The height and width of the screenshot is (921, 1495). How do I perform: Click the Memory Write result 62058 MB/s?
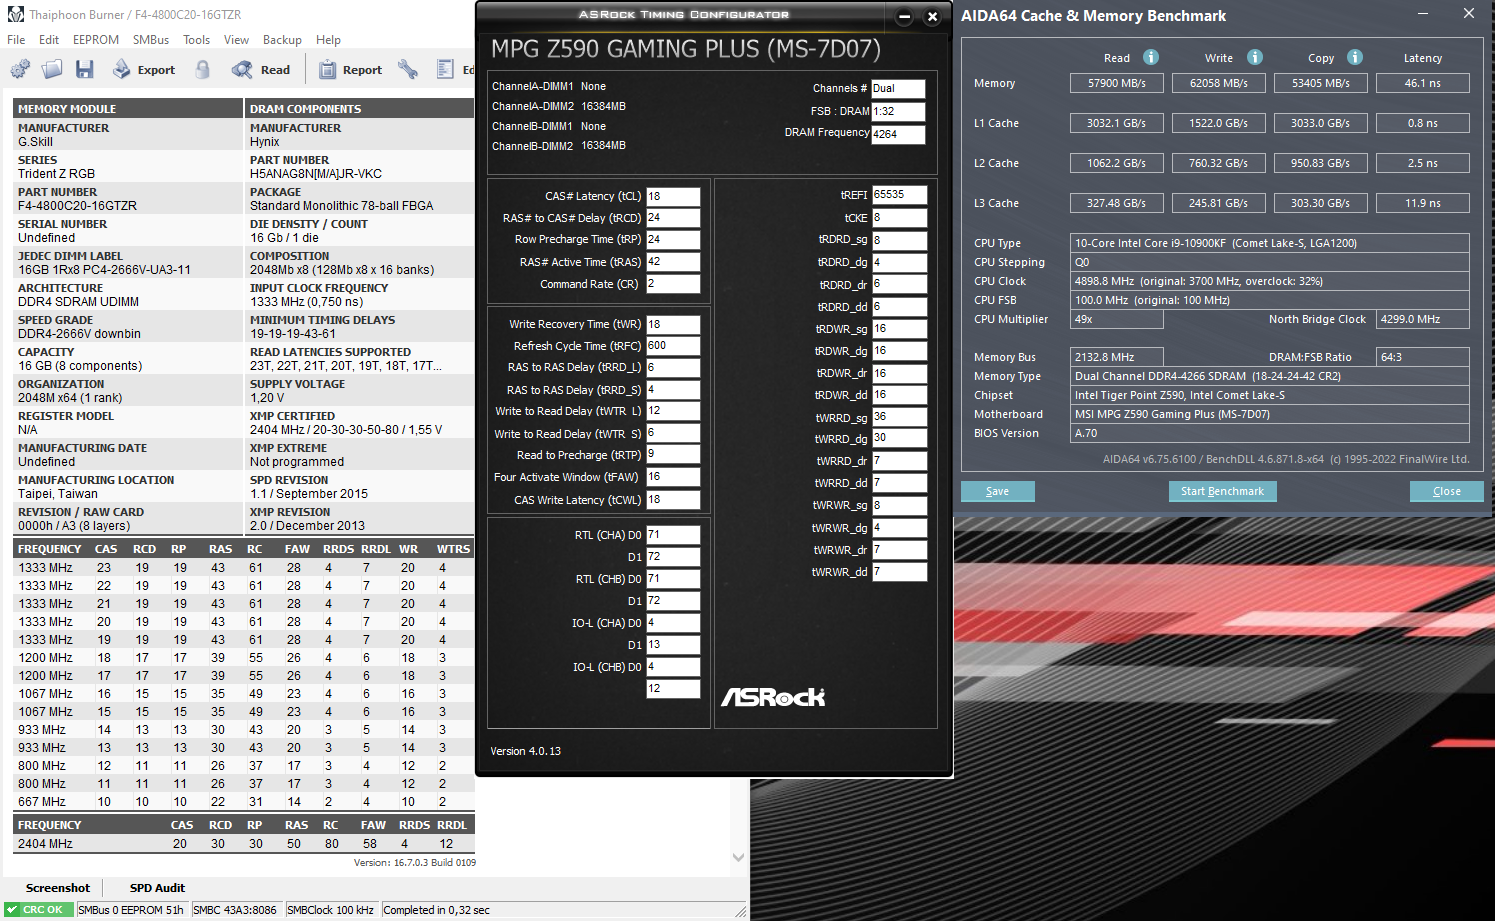(x=1219, y=83)
